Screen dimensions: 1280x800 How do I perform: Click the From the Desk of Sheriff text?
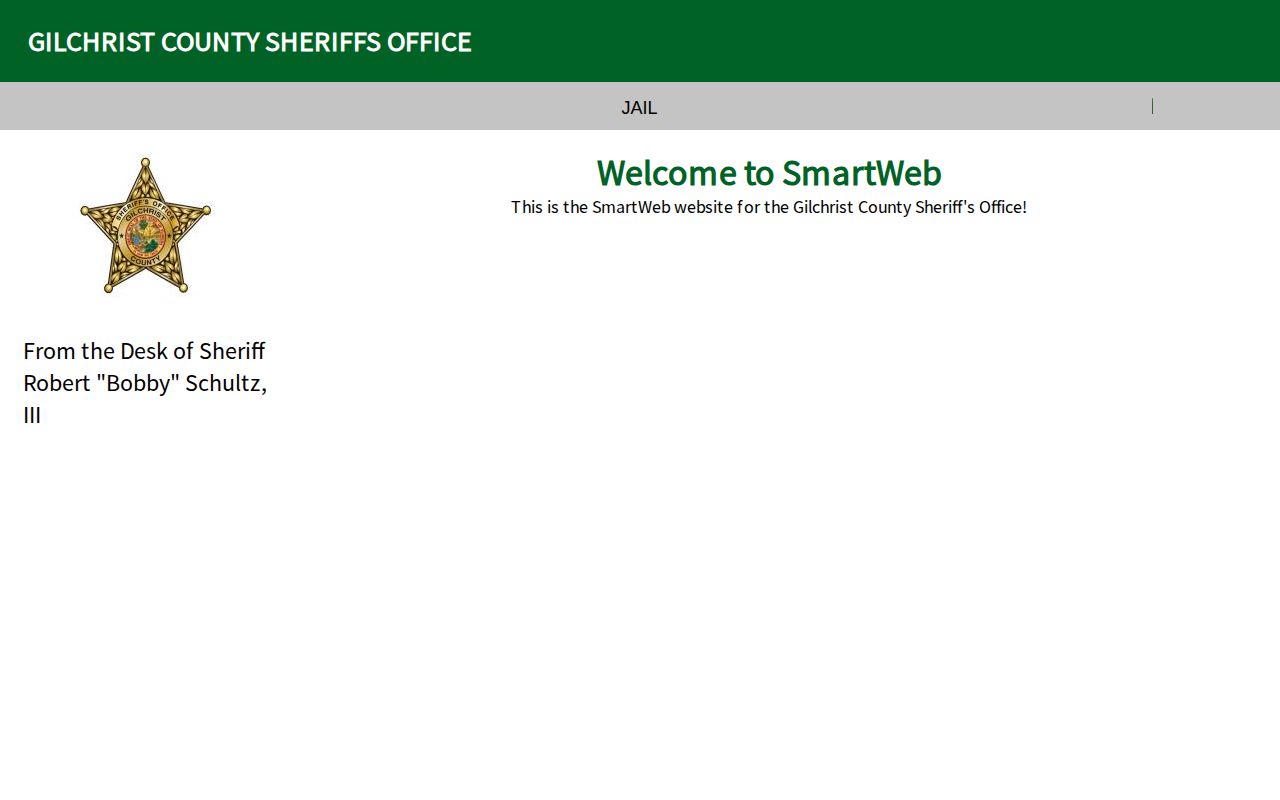click(145, 383)
